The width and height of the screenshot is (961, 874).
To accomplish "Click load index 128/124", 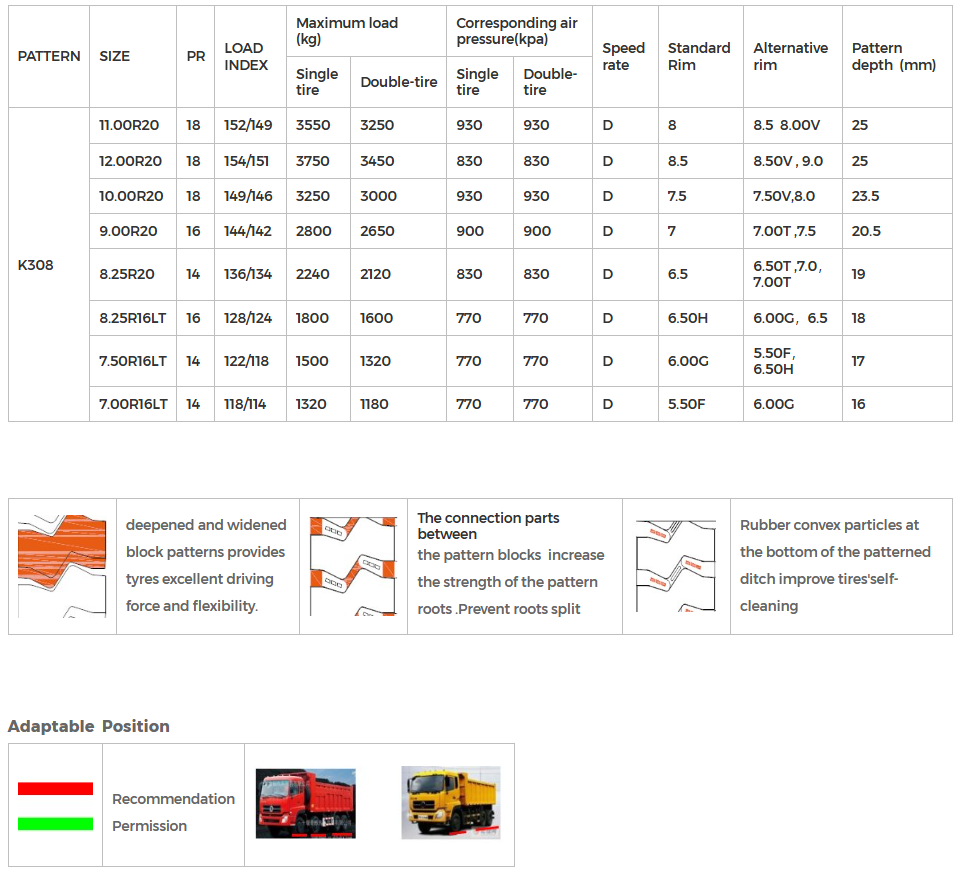I will (x=248, y=318).
